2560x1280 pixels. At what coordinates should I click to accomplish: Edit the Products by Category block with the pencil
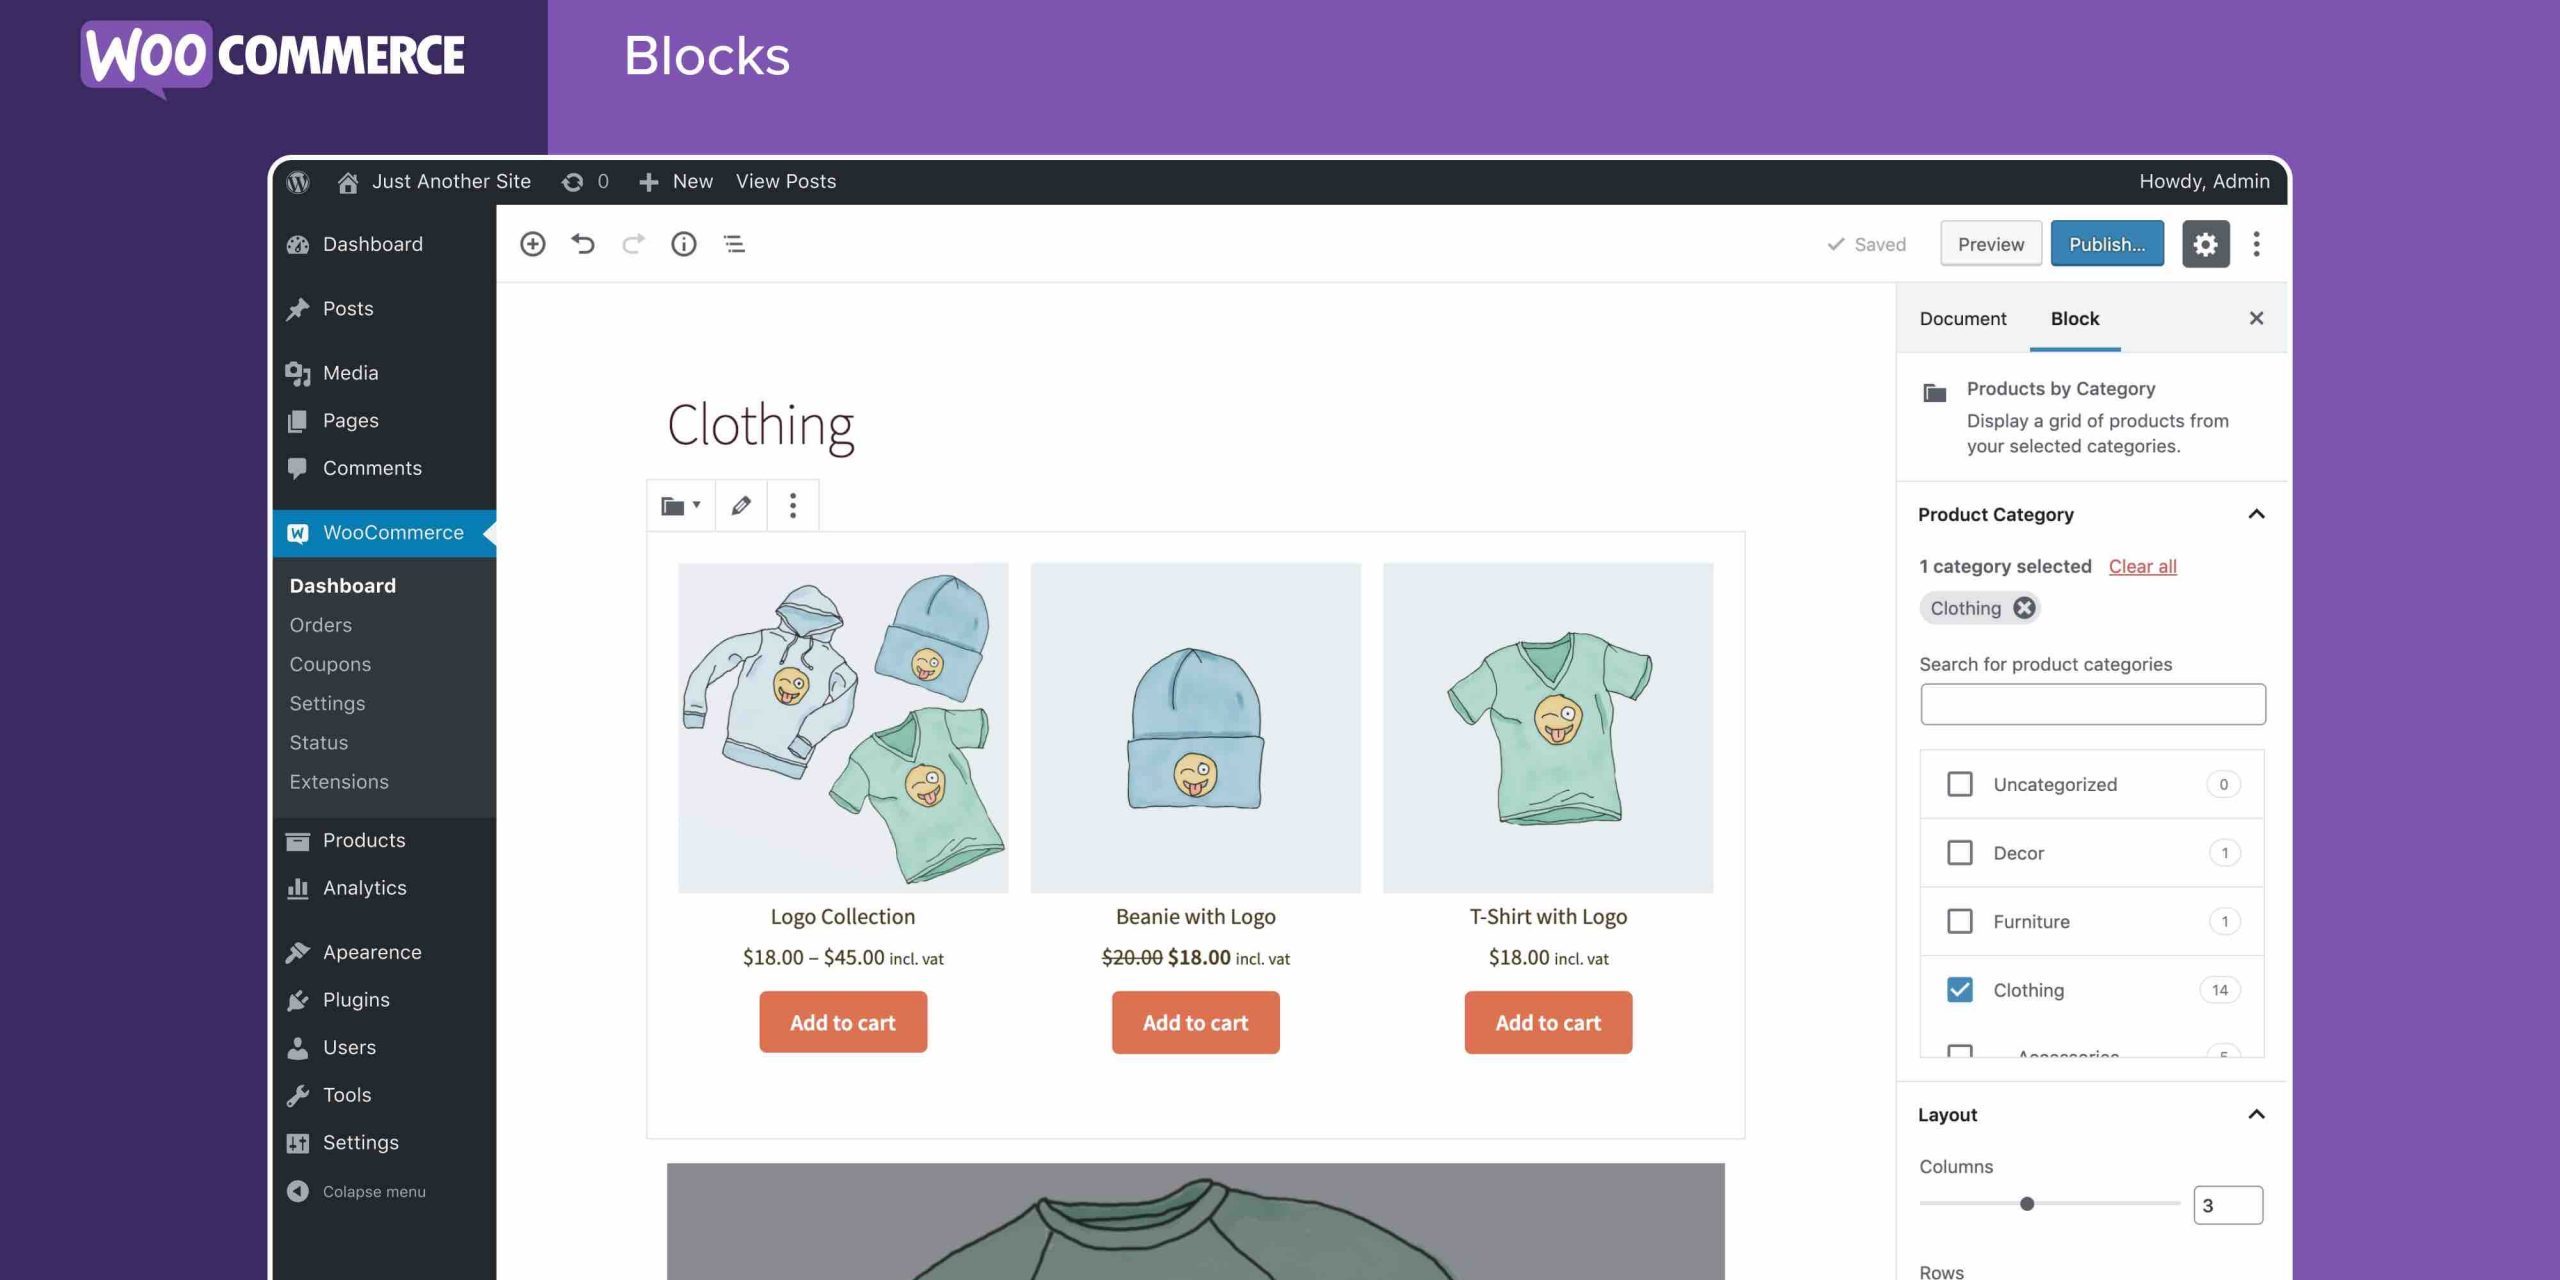click(740, 506)
